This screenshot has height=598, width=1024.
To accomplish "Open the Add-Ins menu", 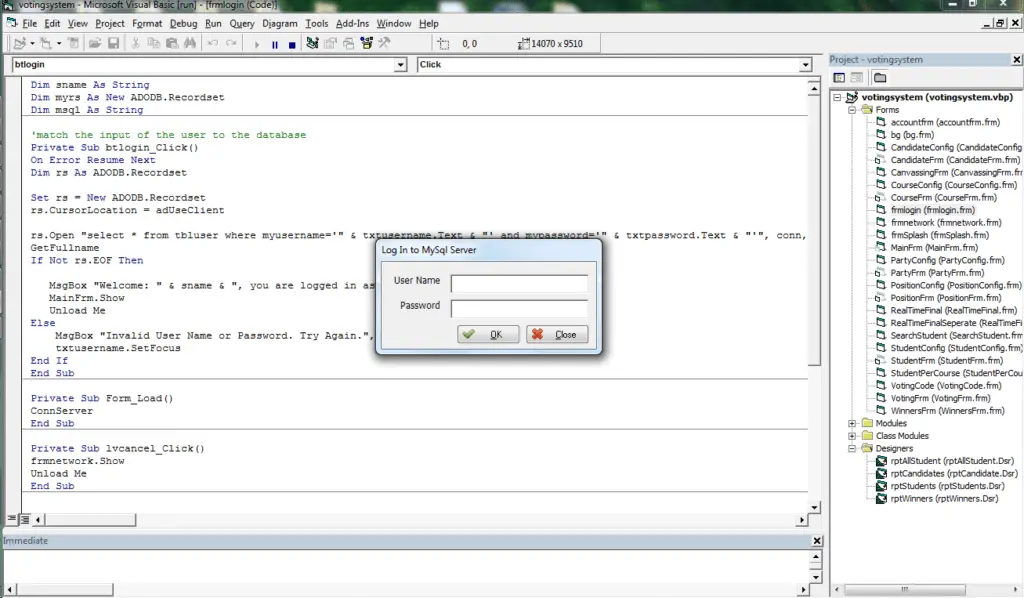I will (352, 23).
